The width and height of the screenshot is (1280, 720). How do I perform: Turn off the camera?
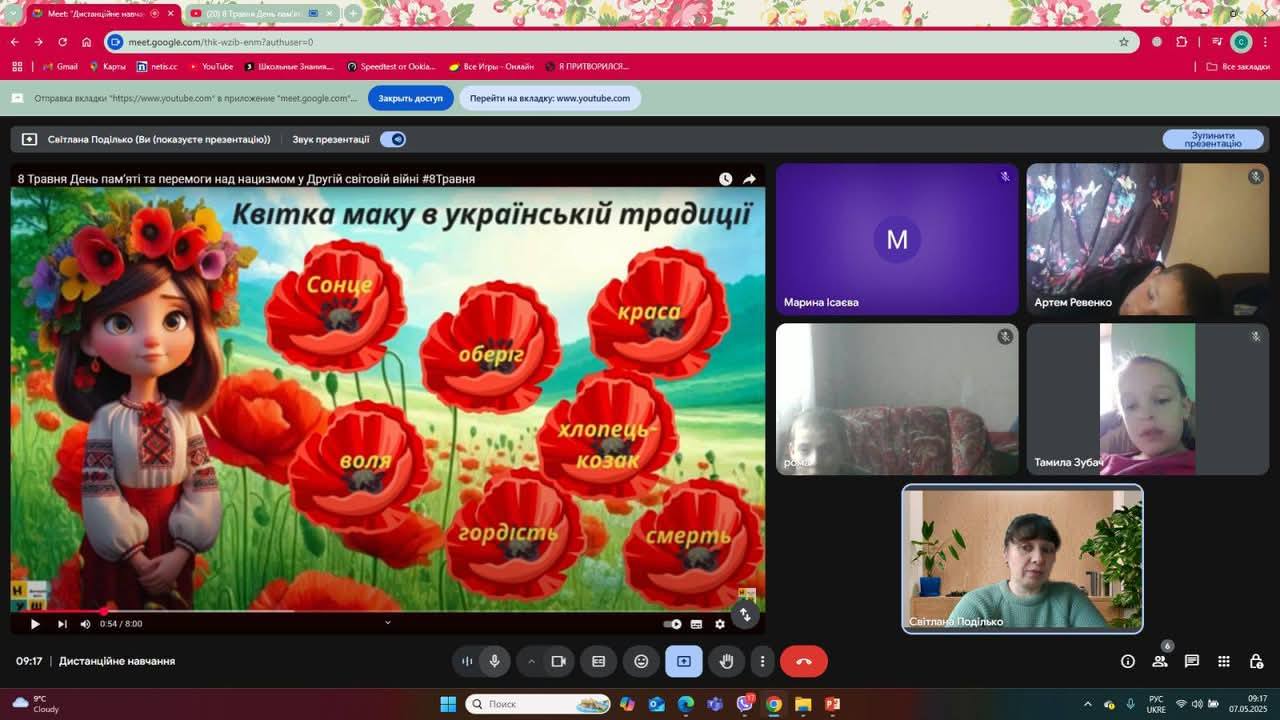(x=559, y=661)
